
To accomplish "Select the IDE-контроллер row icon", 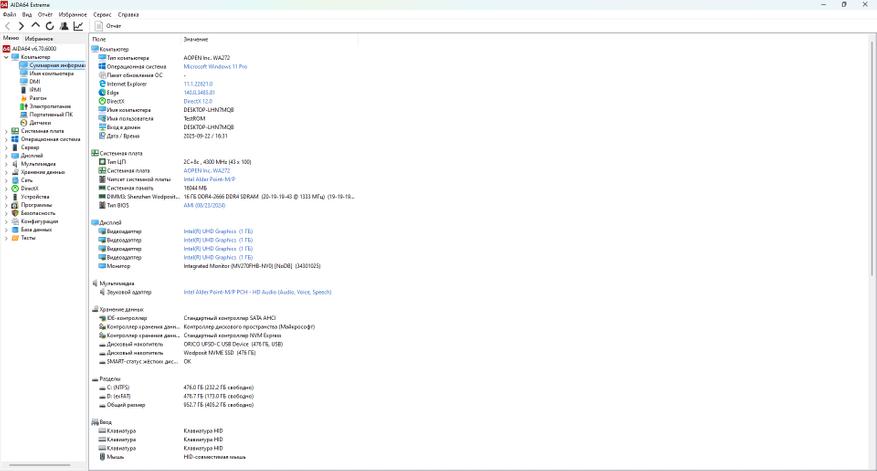I will 102,318.
